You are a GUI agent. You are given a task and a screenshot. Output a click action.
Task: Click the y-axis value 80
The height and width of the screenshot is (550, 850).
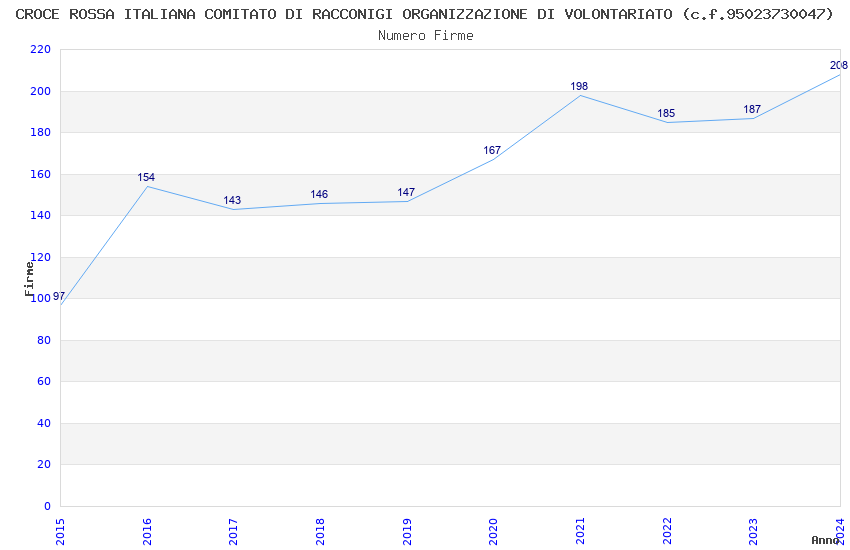(x=44, y=340)
